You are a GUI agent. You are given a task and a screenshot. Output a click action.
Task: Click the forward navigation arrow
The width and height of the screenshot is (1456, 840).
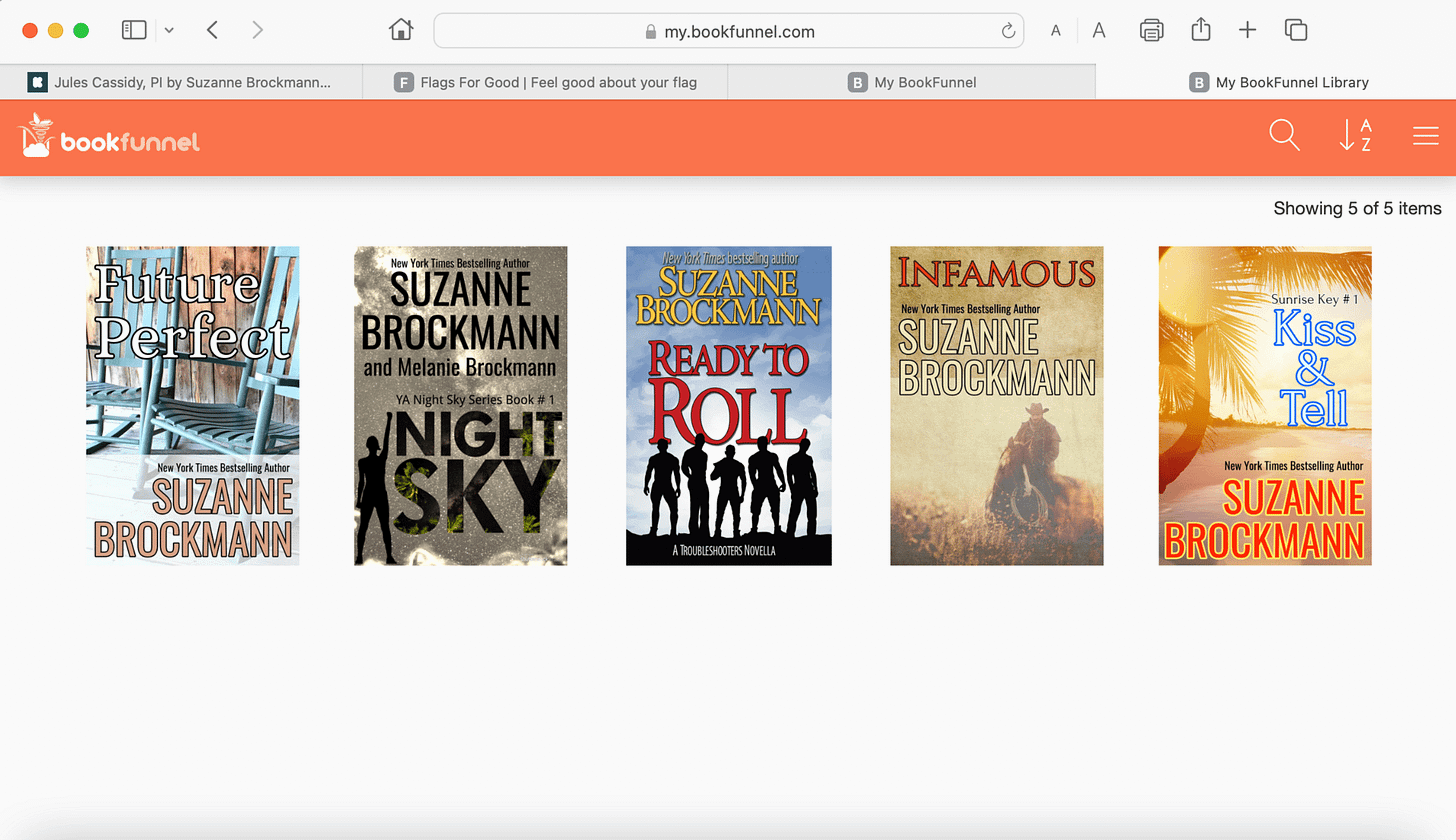(x=257, y=30)
